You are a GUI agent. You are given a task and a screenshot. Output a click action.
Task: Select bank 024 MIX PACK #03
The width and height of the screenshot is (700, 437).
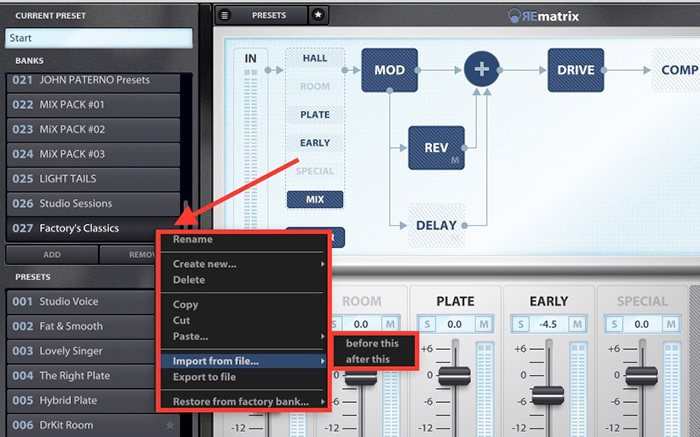pos(93,154)
